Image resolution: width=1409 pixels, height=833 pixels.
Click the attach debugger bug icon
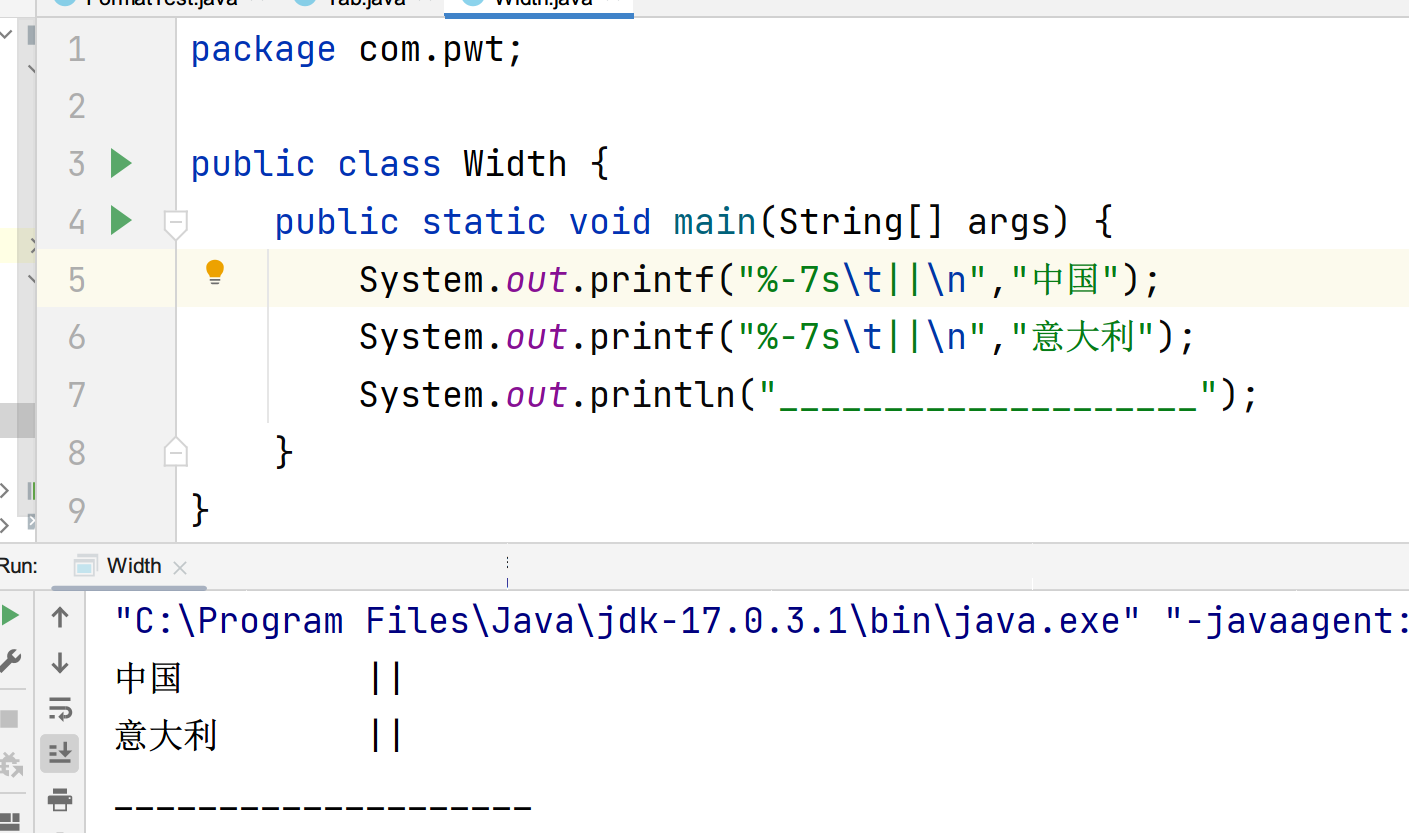(10, 766)
